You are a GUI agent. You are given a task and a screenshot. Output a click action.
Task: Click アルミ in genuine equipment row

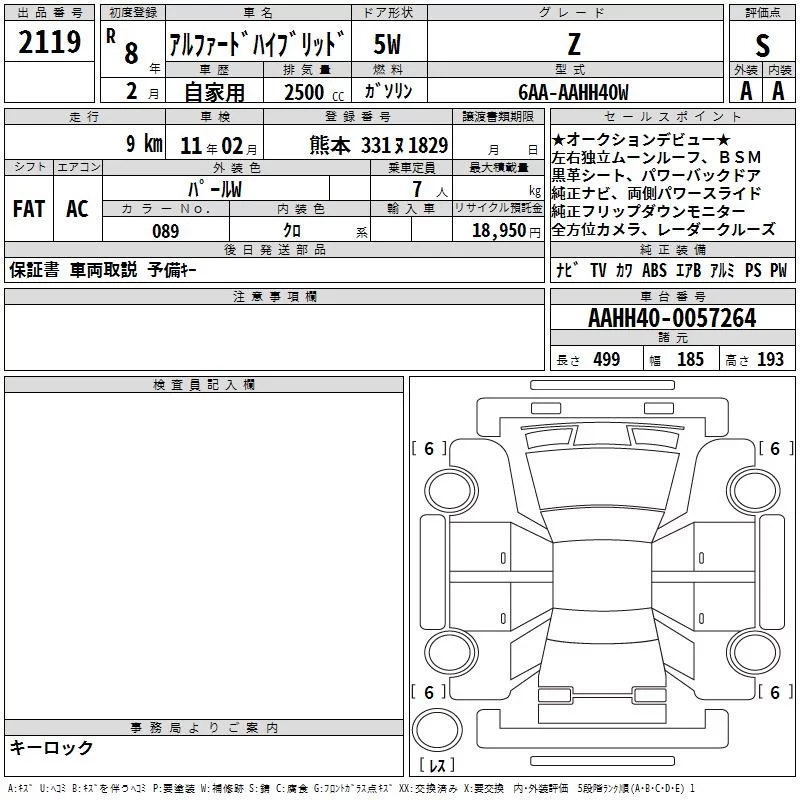[x=722, y=270]
